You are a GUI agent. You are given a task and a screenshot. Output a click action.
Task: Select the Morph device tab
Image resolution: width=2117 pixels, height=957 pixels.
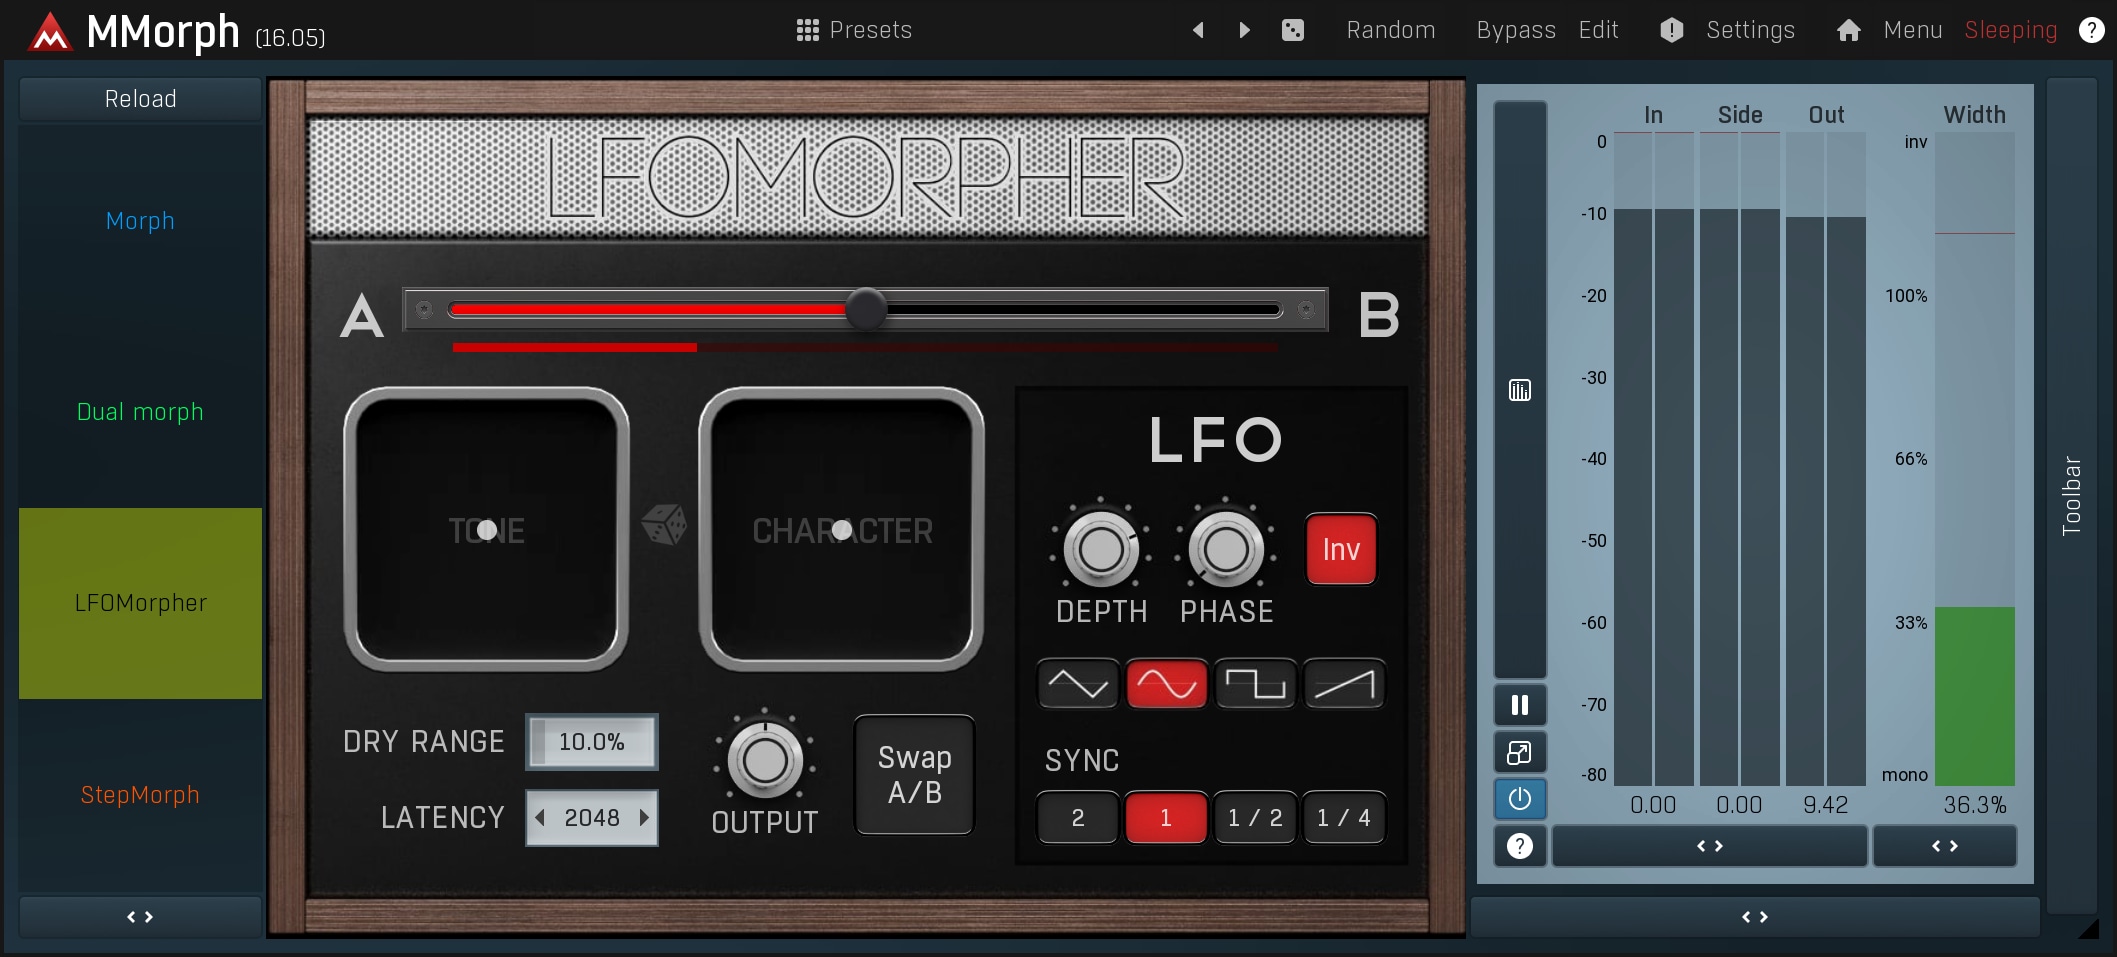pyautogui.click(x=140, y=221)
